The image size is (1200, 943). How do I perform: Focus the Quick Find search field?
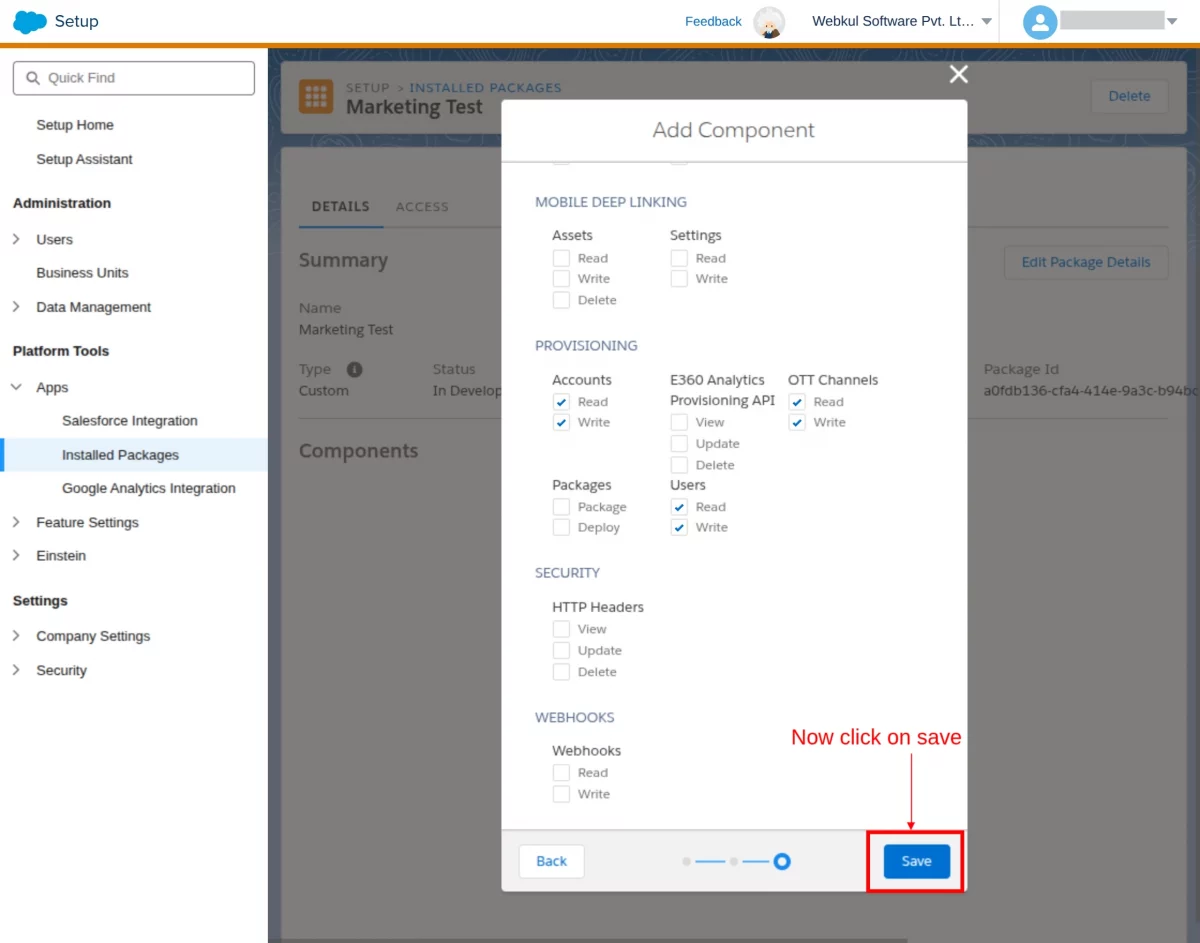pos(134,78)
